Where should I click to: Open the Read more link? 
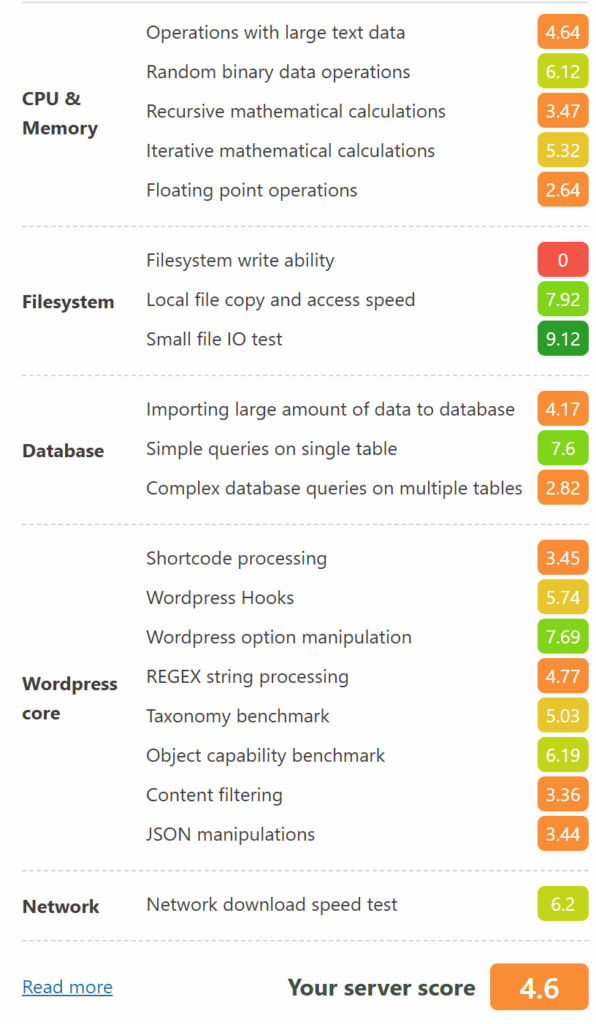[67, 987]
